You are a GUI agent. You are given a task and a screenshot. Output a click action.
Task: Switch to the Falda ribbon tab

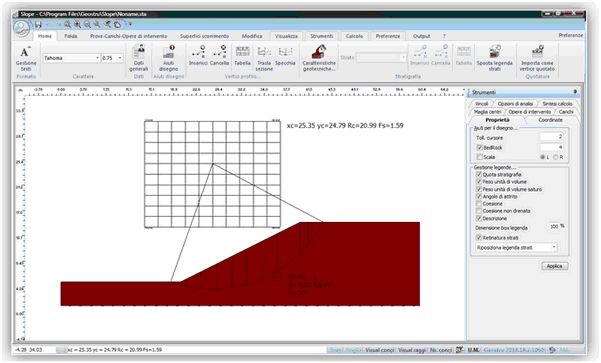(71, 36)
